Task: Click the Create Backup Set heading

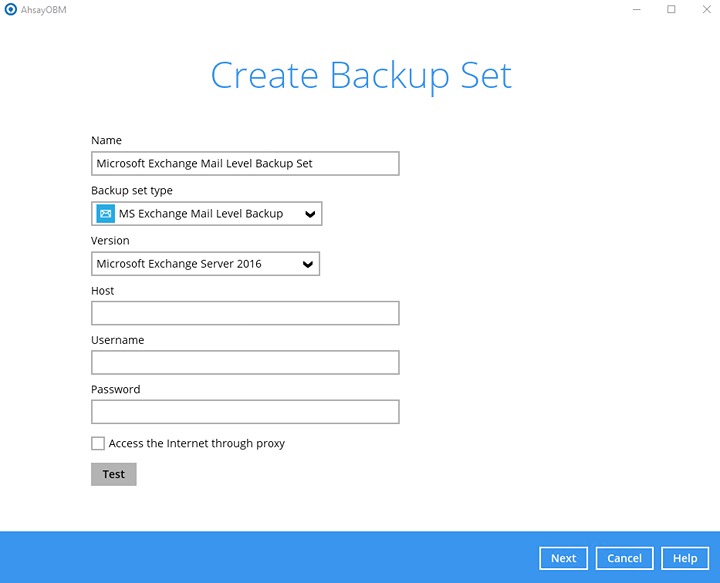Action: tap(361, 76)
